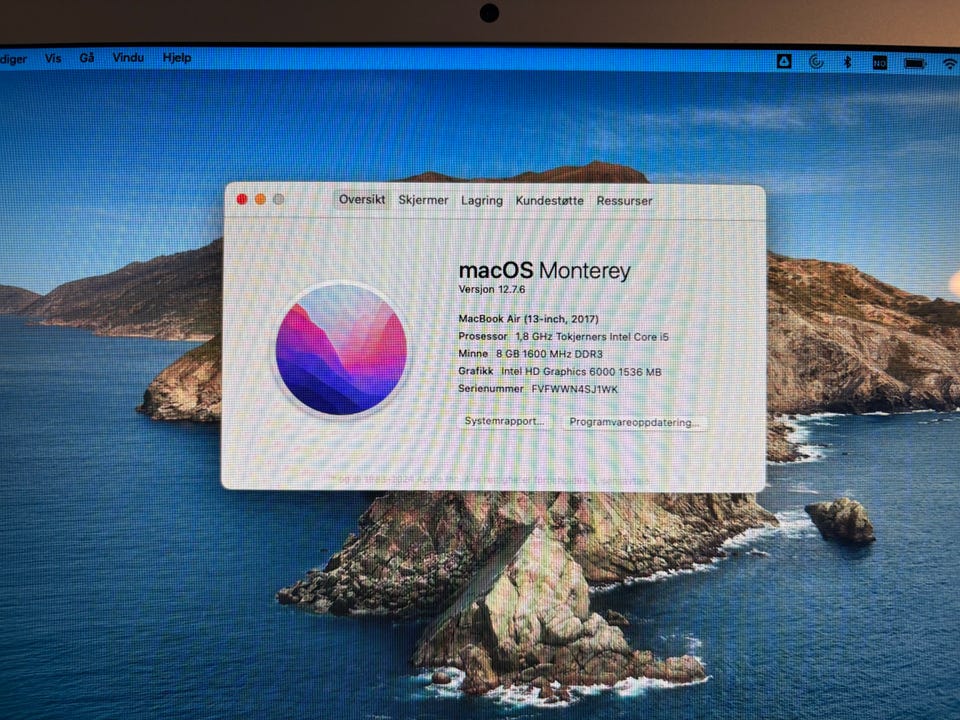Click the 'macOS Monterey' heading
Viewport: 960px width, 720px height.
pyautogui.click(x=544, y=271)
